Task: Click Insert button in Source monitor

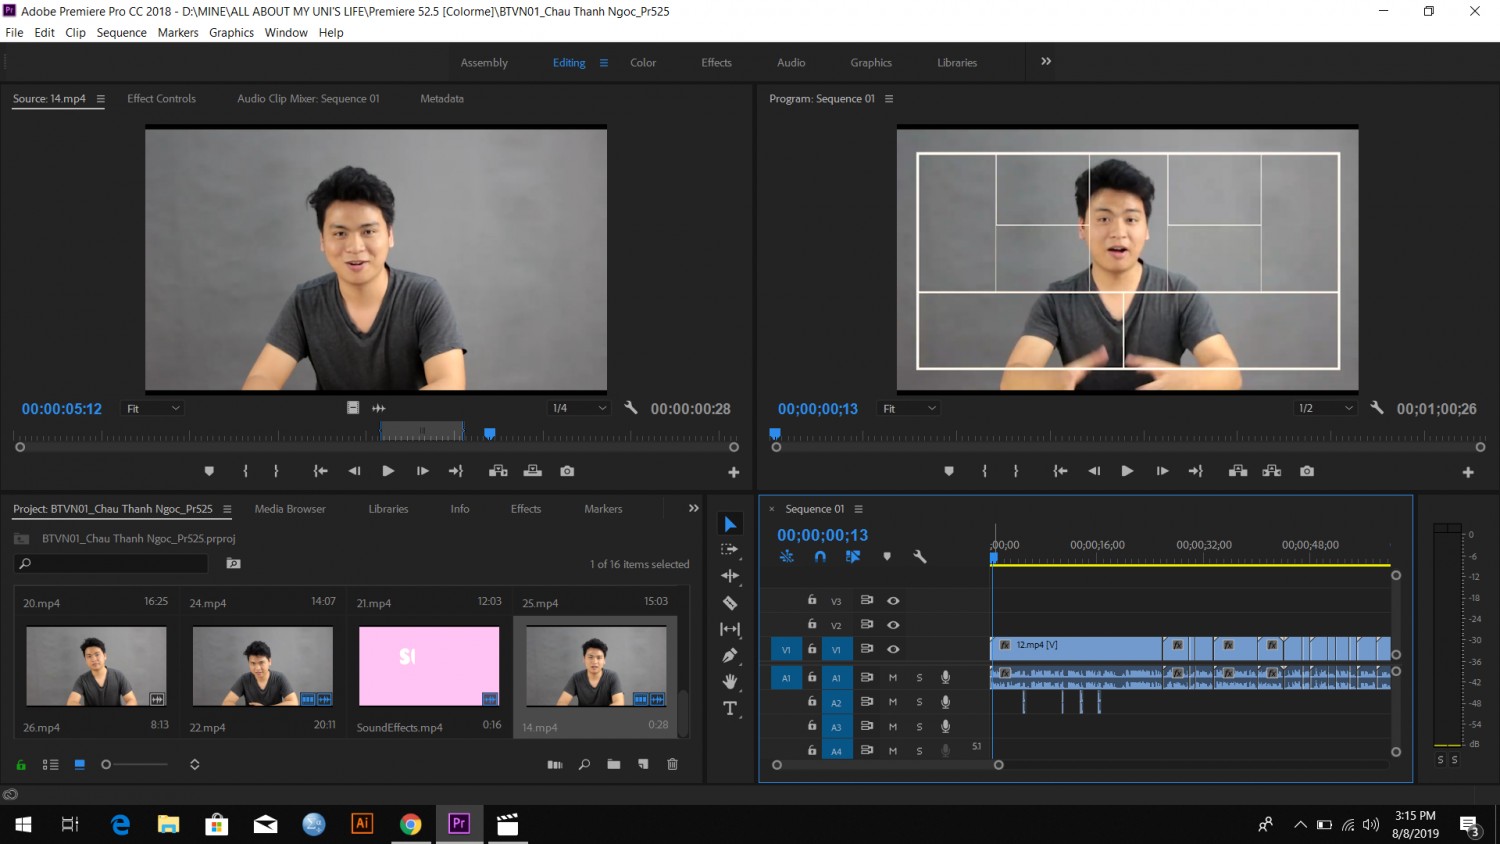Action: 498,471
